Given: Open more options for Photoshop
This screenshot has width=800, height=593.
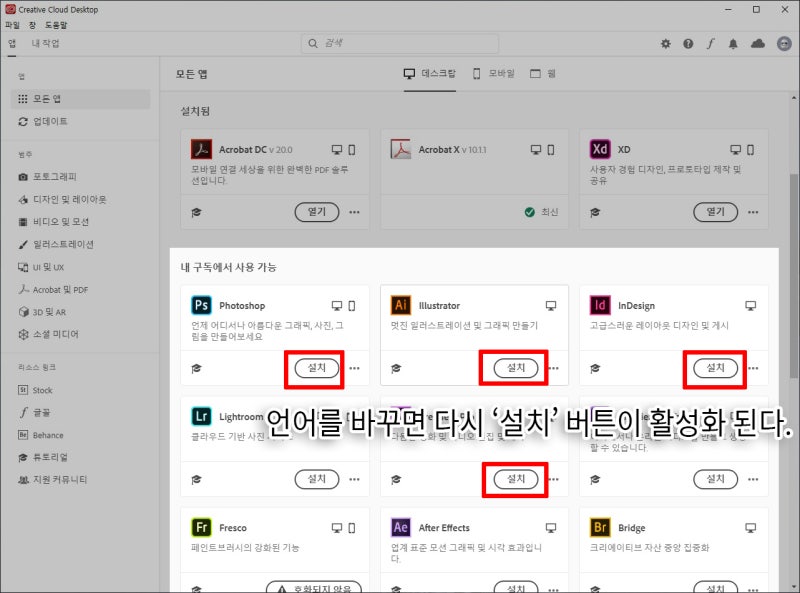Looking at the screenshot, I should 355,368.
